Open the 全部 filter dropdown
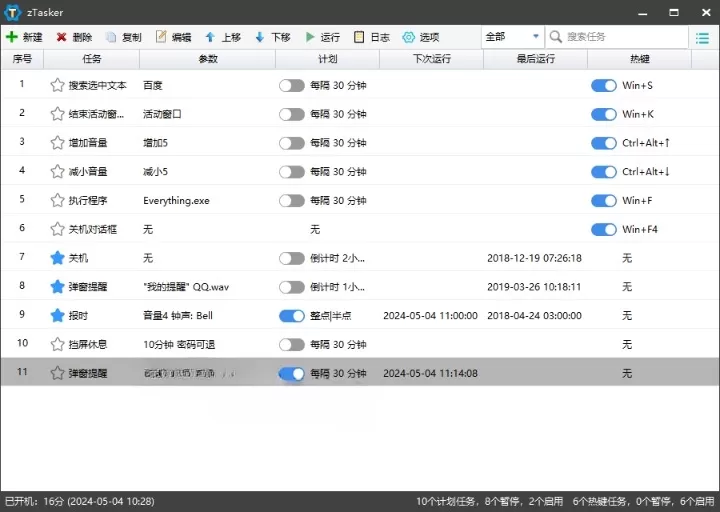The height and width of the screenshot is (512, 720). [x=512, y=37]
